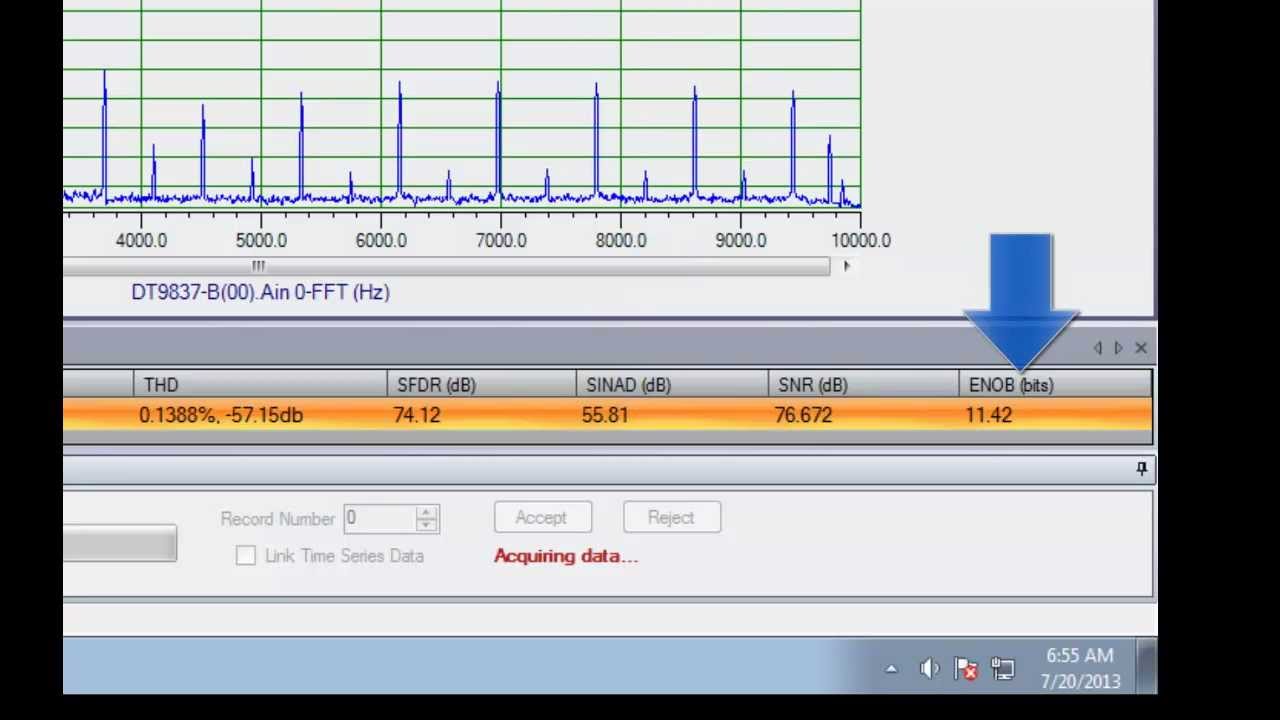Click the 7000.0 frequency axis label

point(501,240)
